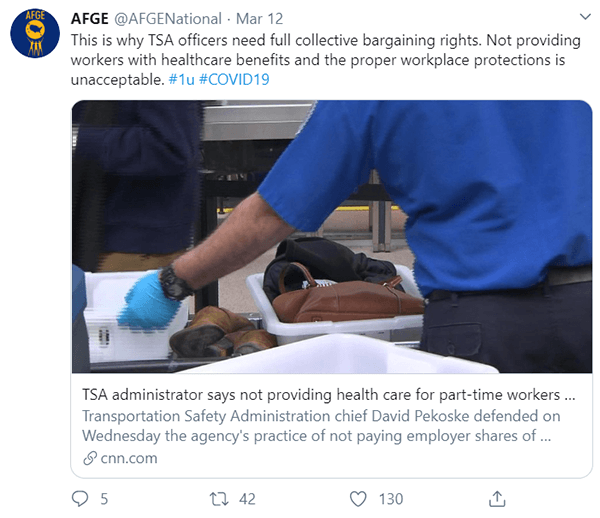Click the AFGE display name
Viewport: 600px width, 518px height.
[90, 19]
